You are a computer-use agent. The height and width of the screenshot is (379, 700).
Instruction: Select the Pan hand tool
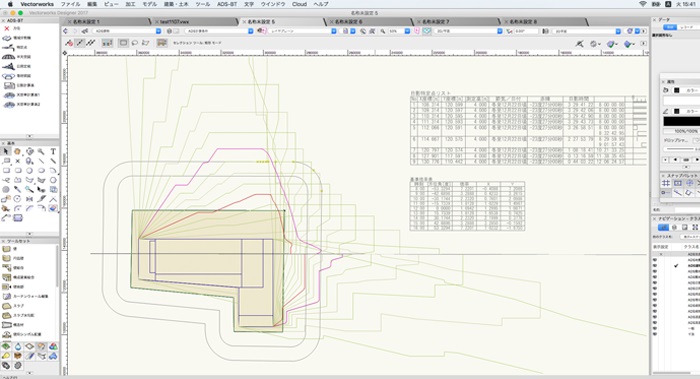[x=17, y=151]
